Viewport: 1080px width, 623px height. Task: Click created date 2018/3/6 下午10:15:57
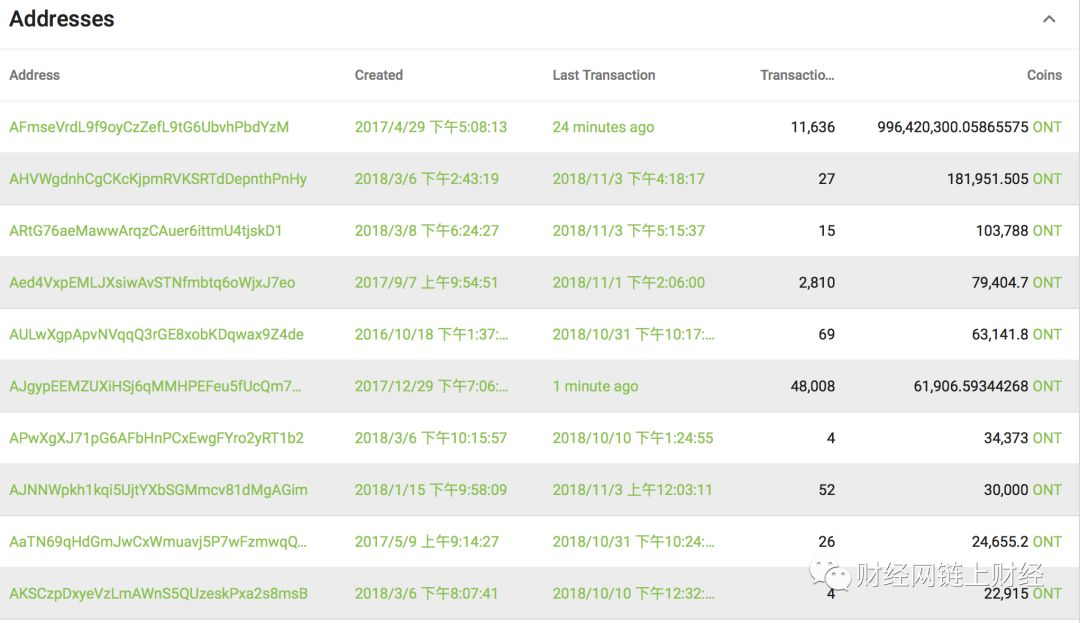tap(430, 438)
